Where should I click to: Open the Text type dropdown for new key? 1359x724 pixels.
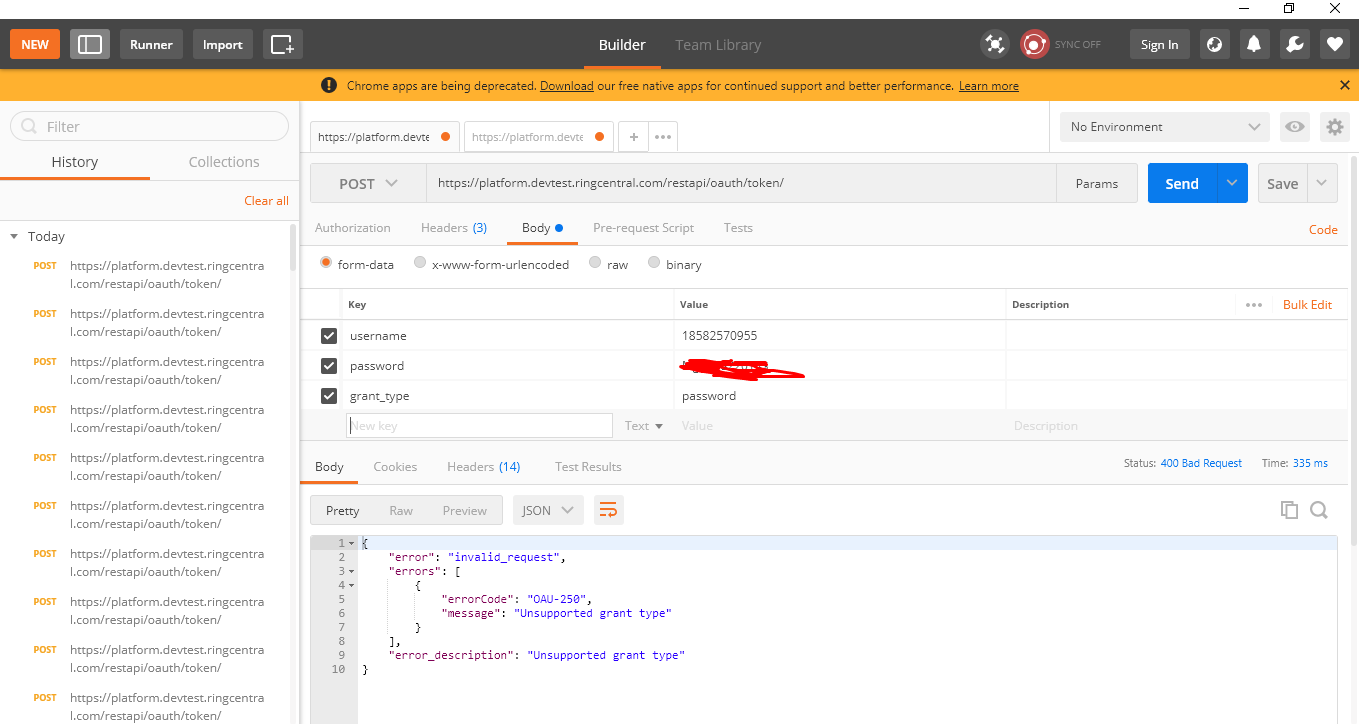click(644, 426)
